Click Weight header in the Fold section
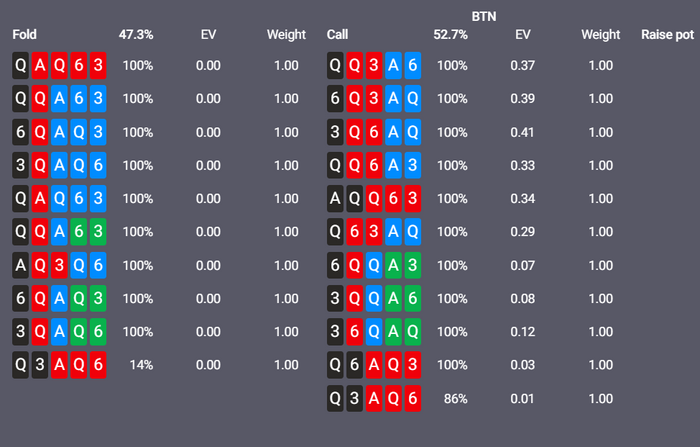Screen dimensions: 700x447 [286, 35]
